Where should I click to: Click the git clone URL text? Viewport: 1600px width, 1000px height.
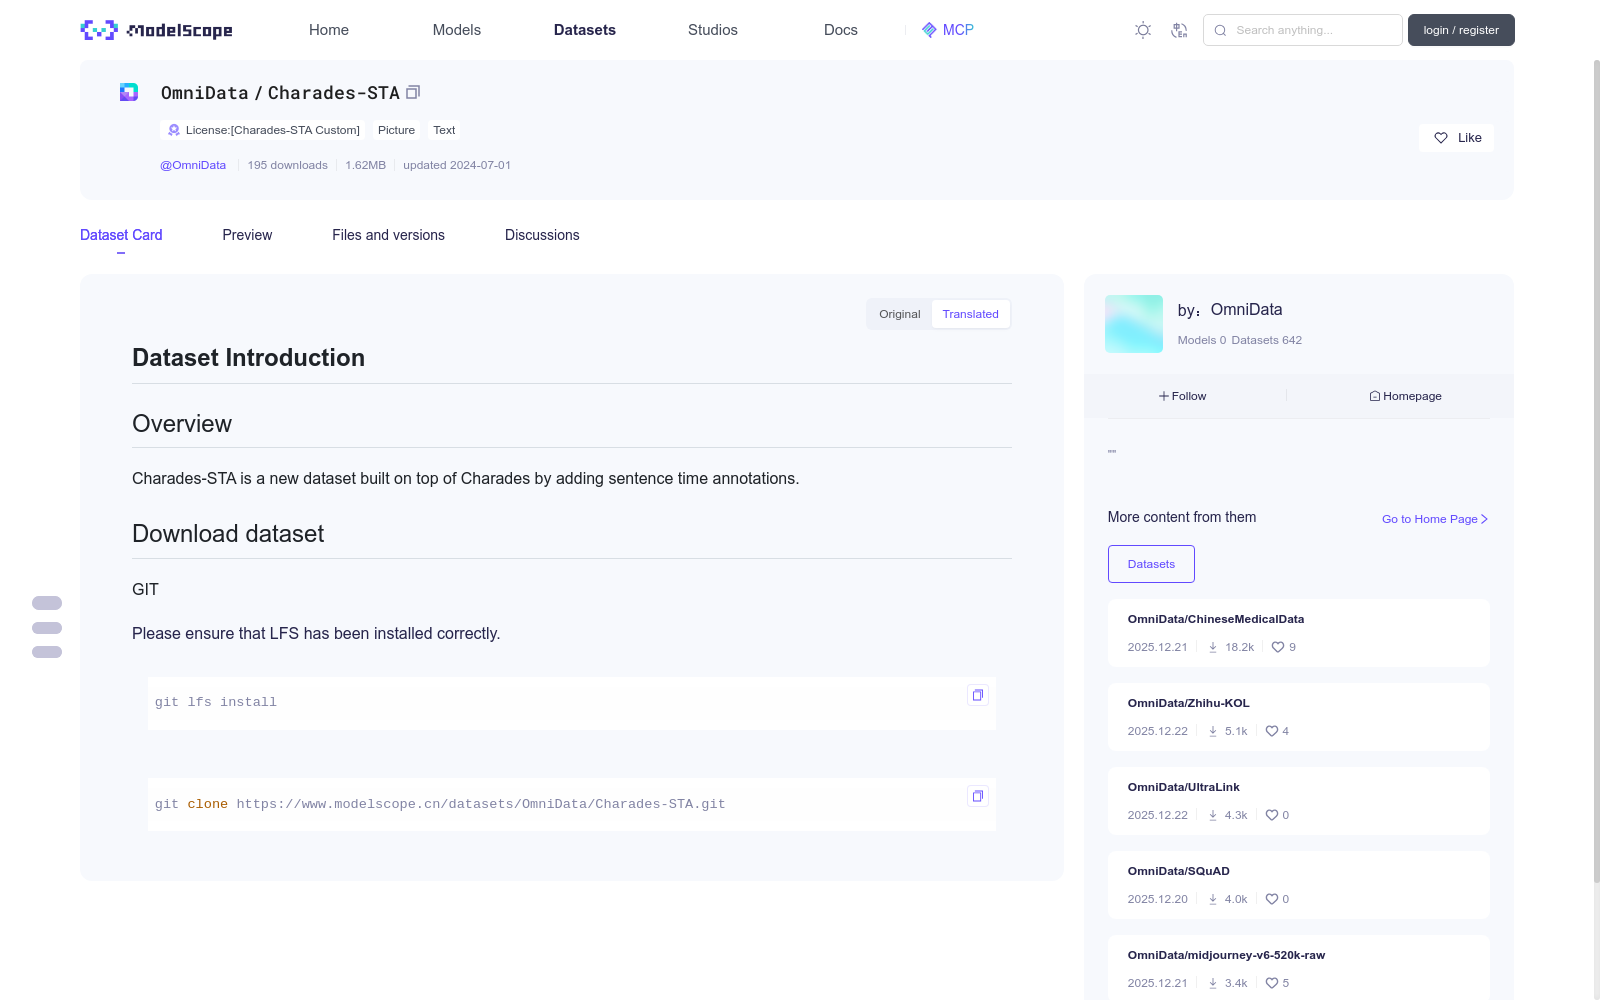(481, 804)
